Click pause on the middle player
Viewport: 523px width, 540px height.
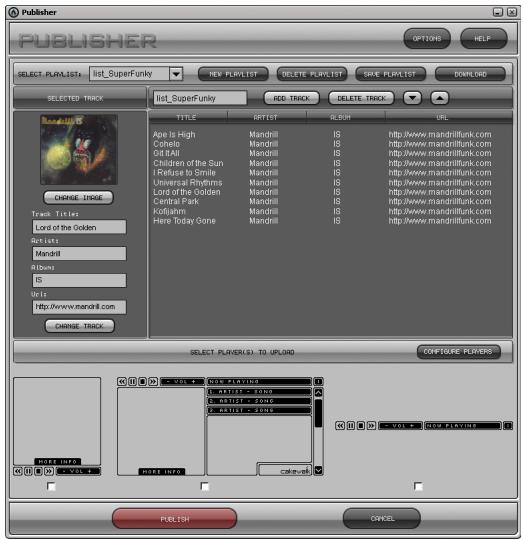coord(132,382)
